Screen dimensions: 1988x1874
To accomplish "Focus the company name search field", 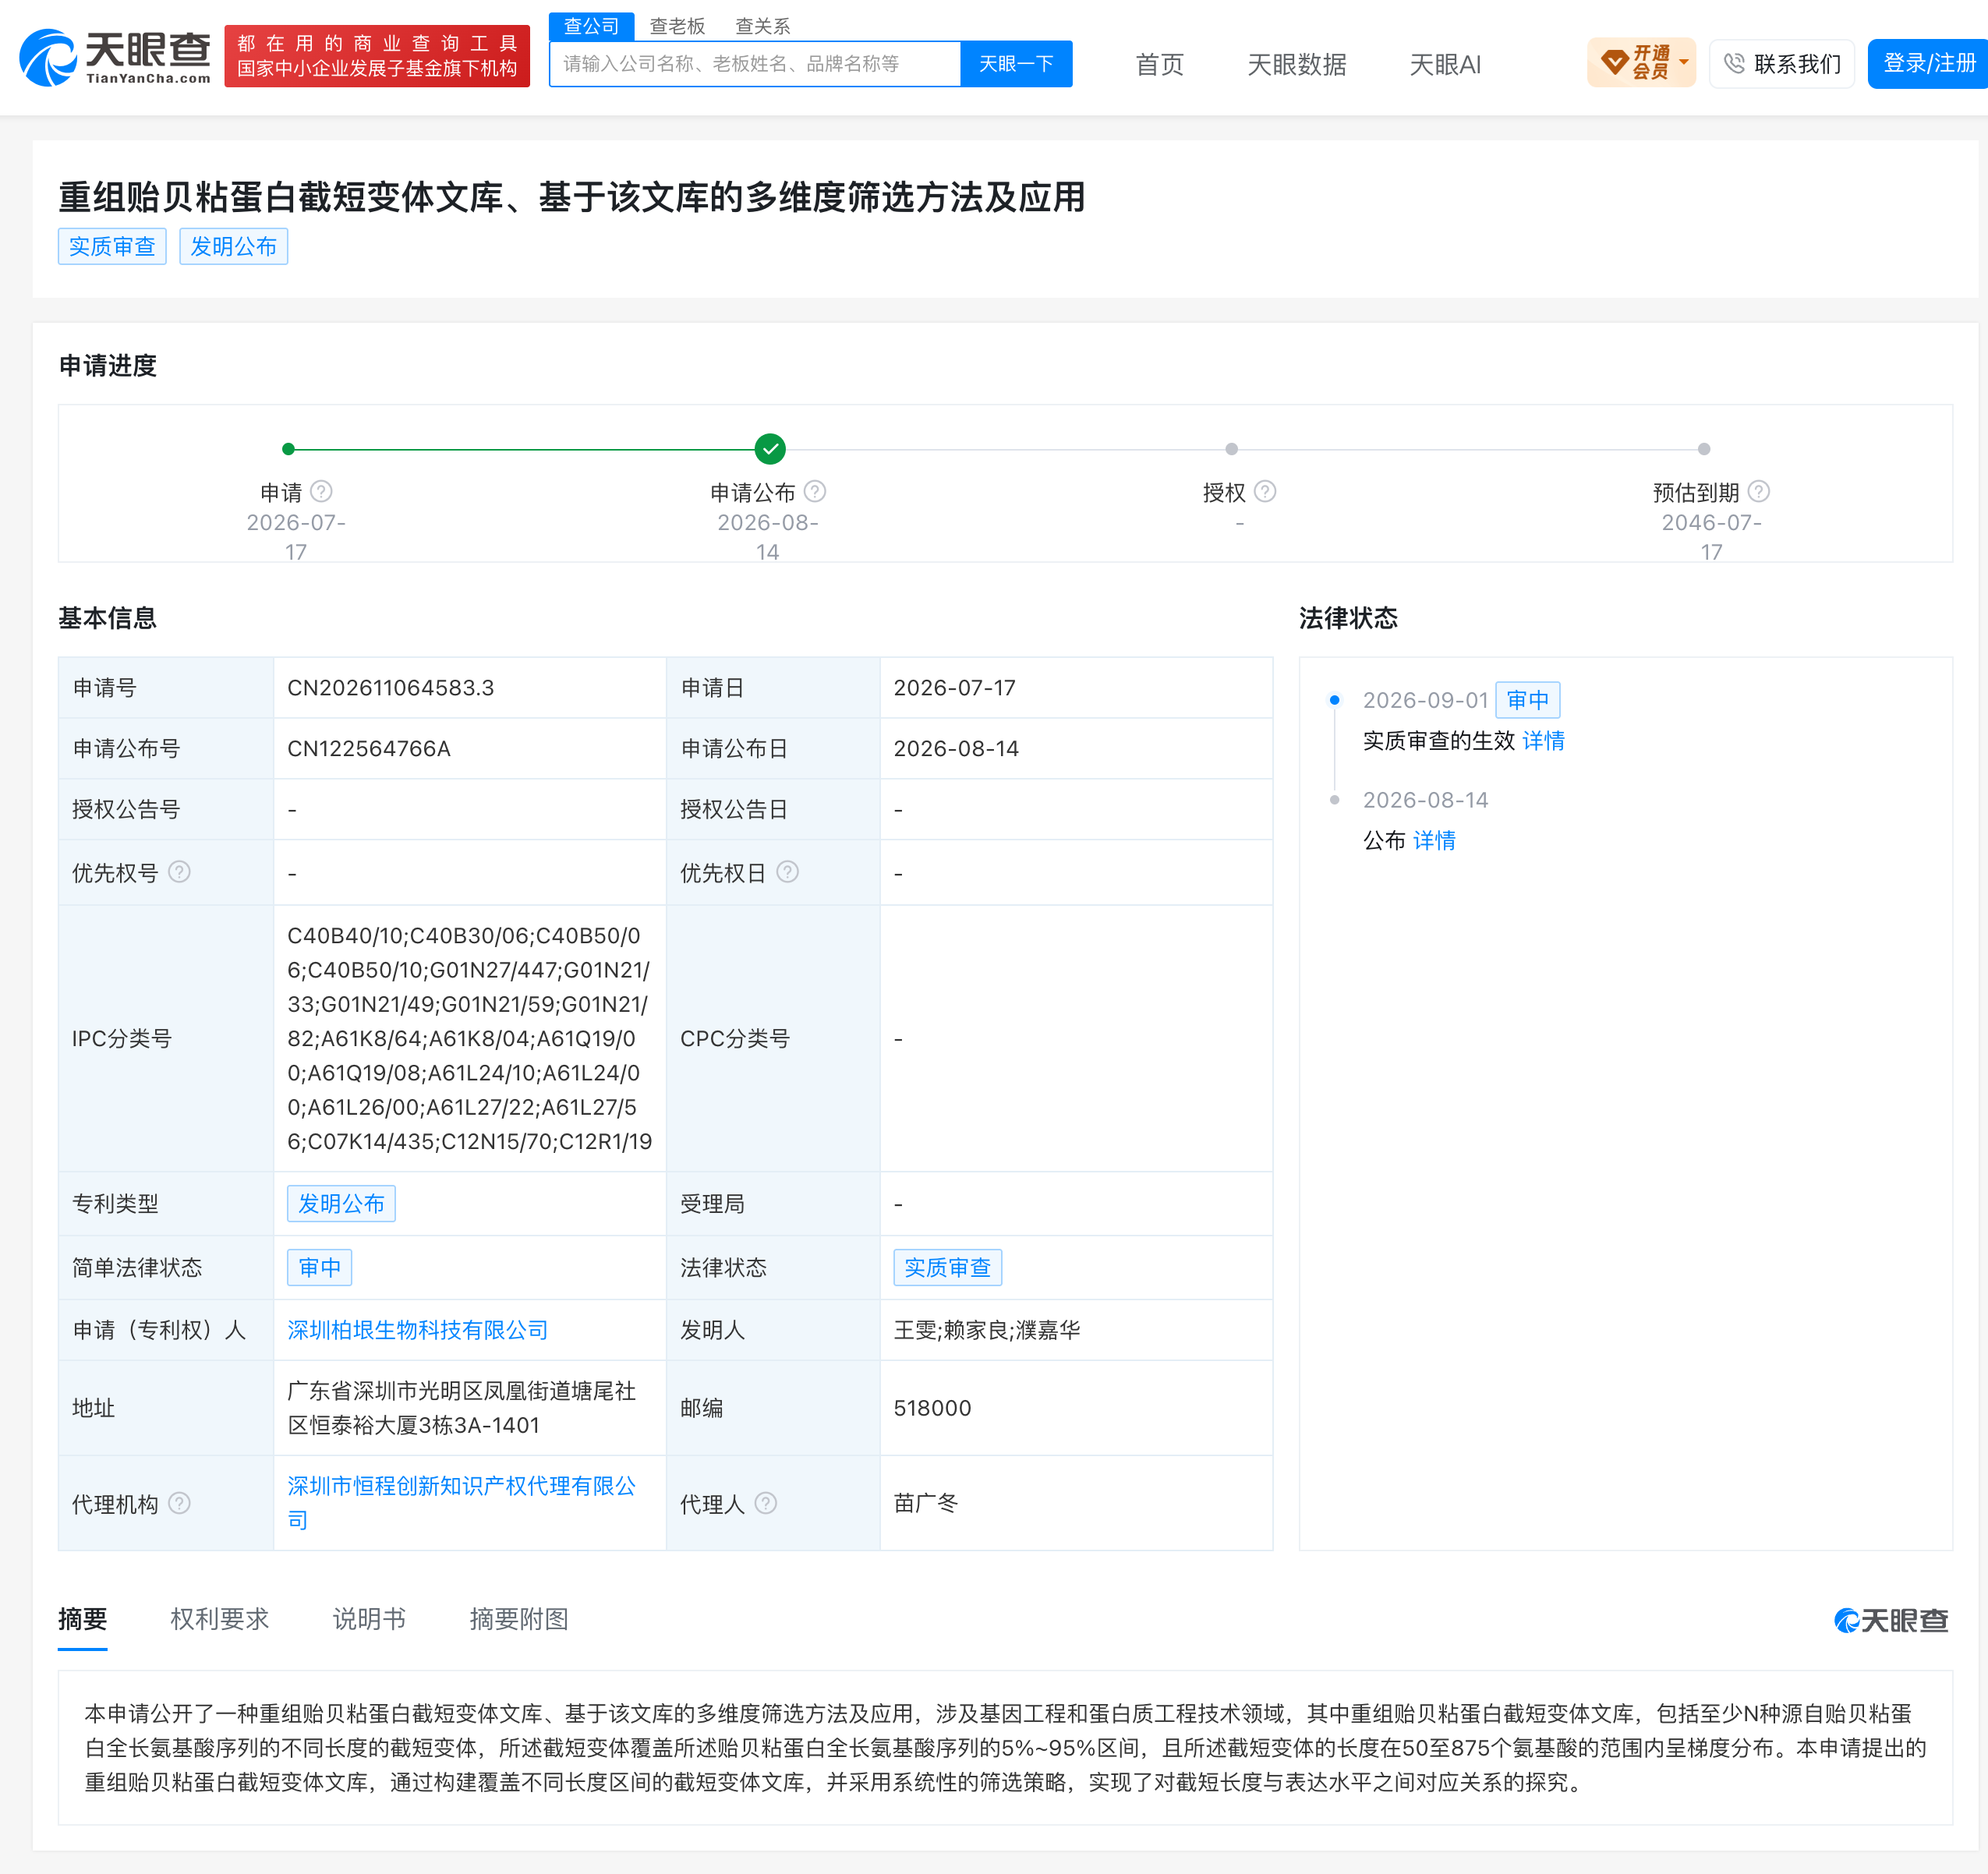I will (755, 64).
